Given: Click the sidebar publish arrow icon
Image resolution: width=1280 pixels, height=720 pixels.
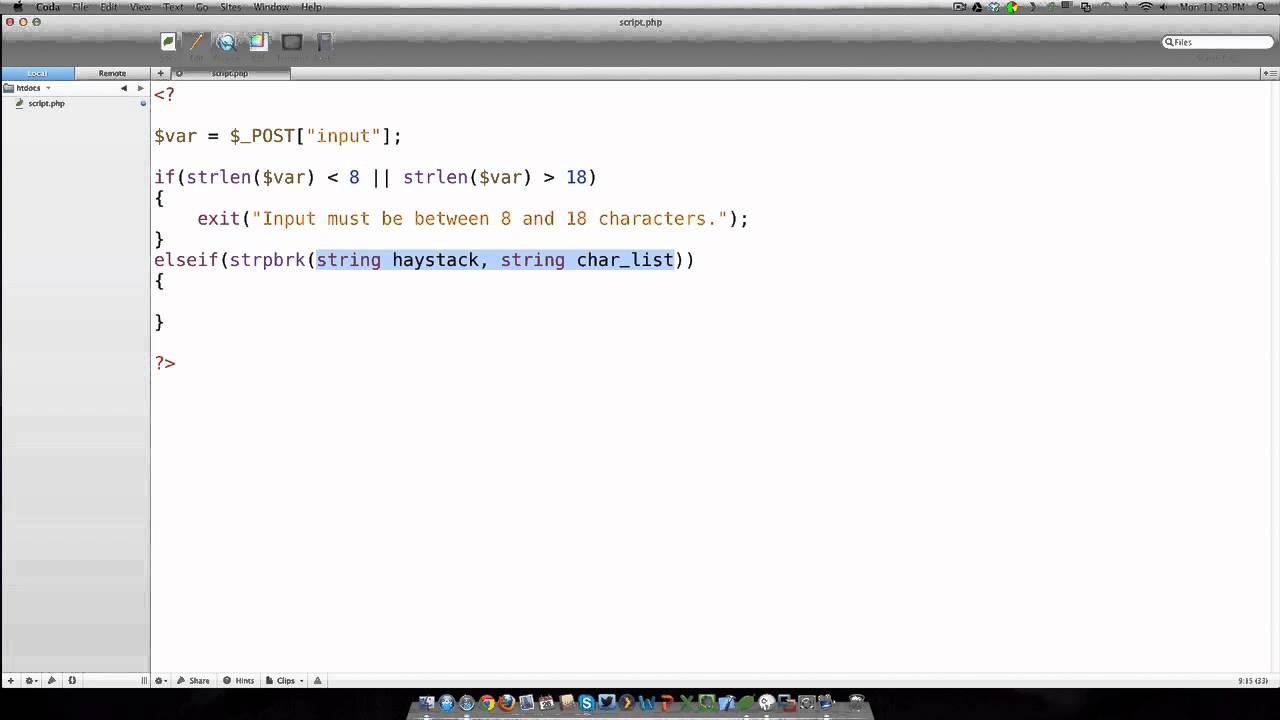Looking at the screenshot, I should [x=52, y=681].
